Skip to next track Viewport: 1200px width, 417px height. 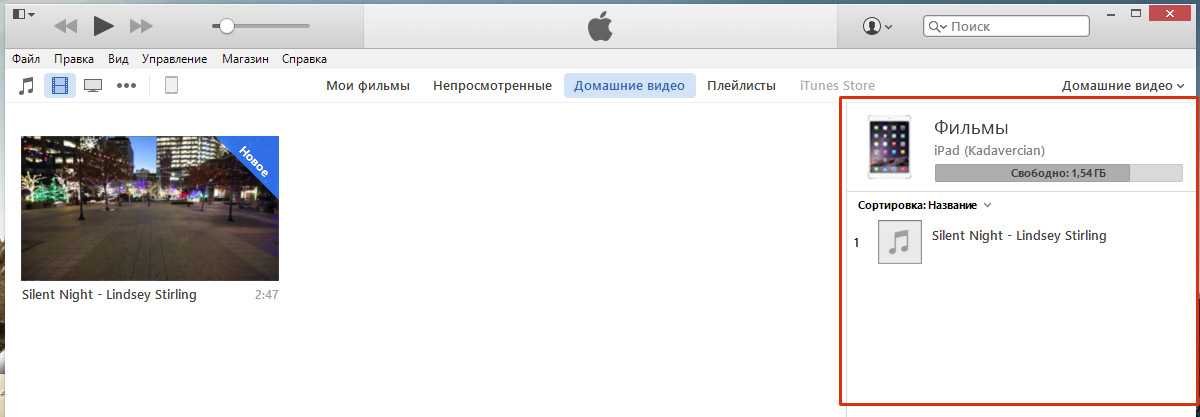[x=142, y=26]
